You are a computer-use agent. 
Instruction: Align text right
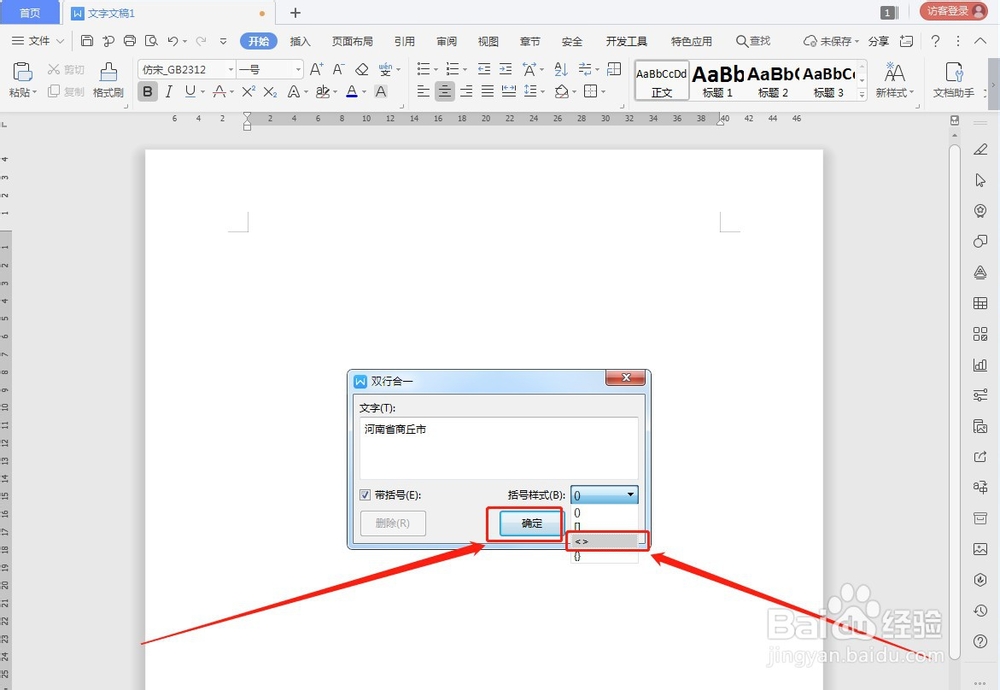[466, 92]
